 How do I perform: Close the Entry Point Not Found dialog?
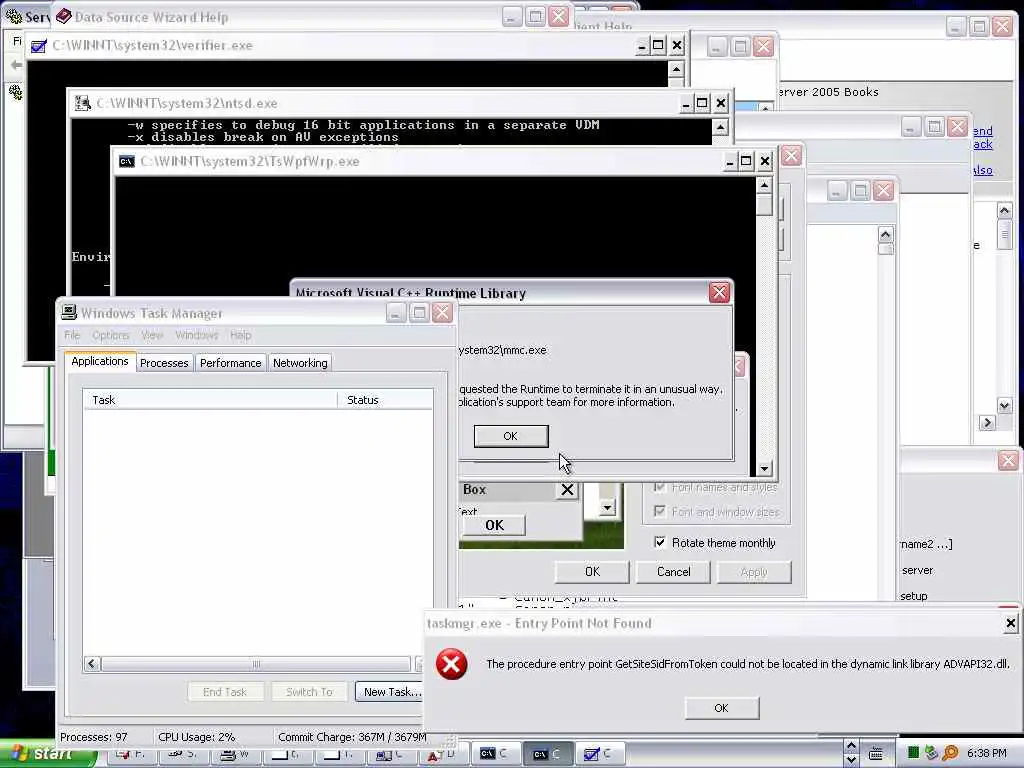pos(1010,623)
